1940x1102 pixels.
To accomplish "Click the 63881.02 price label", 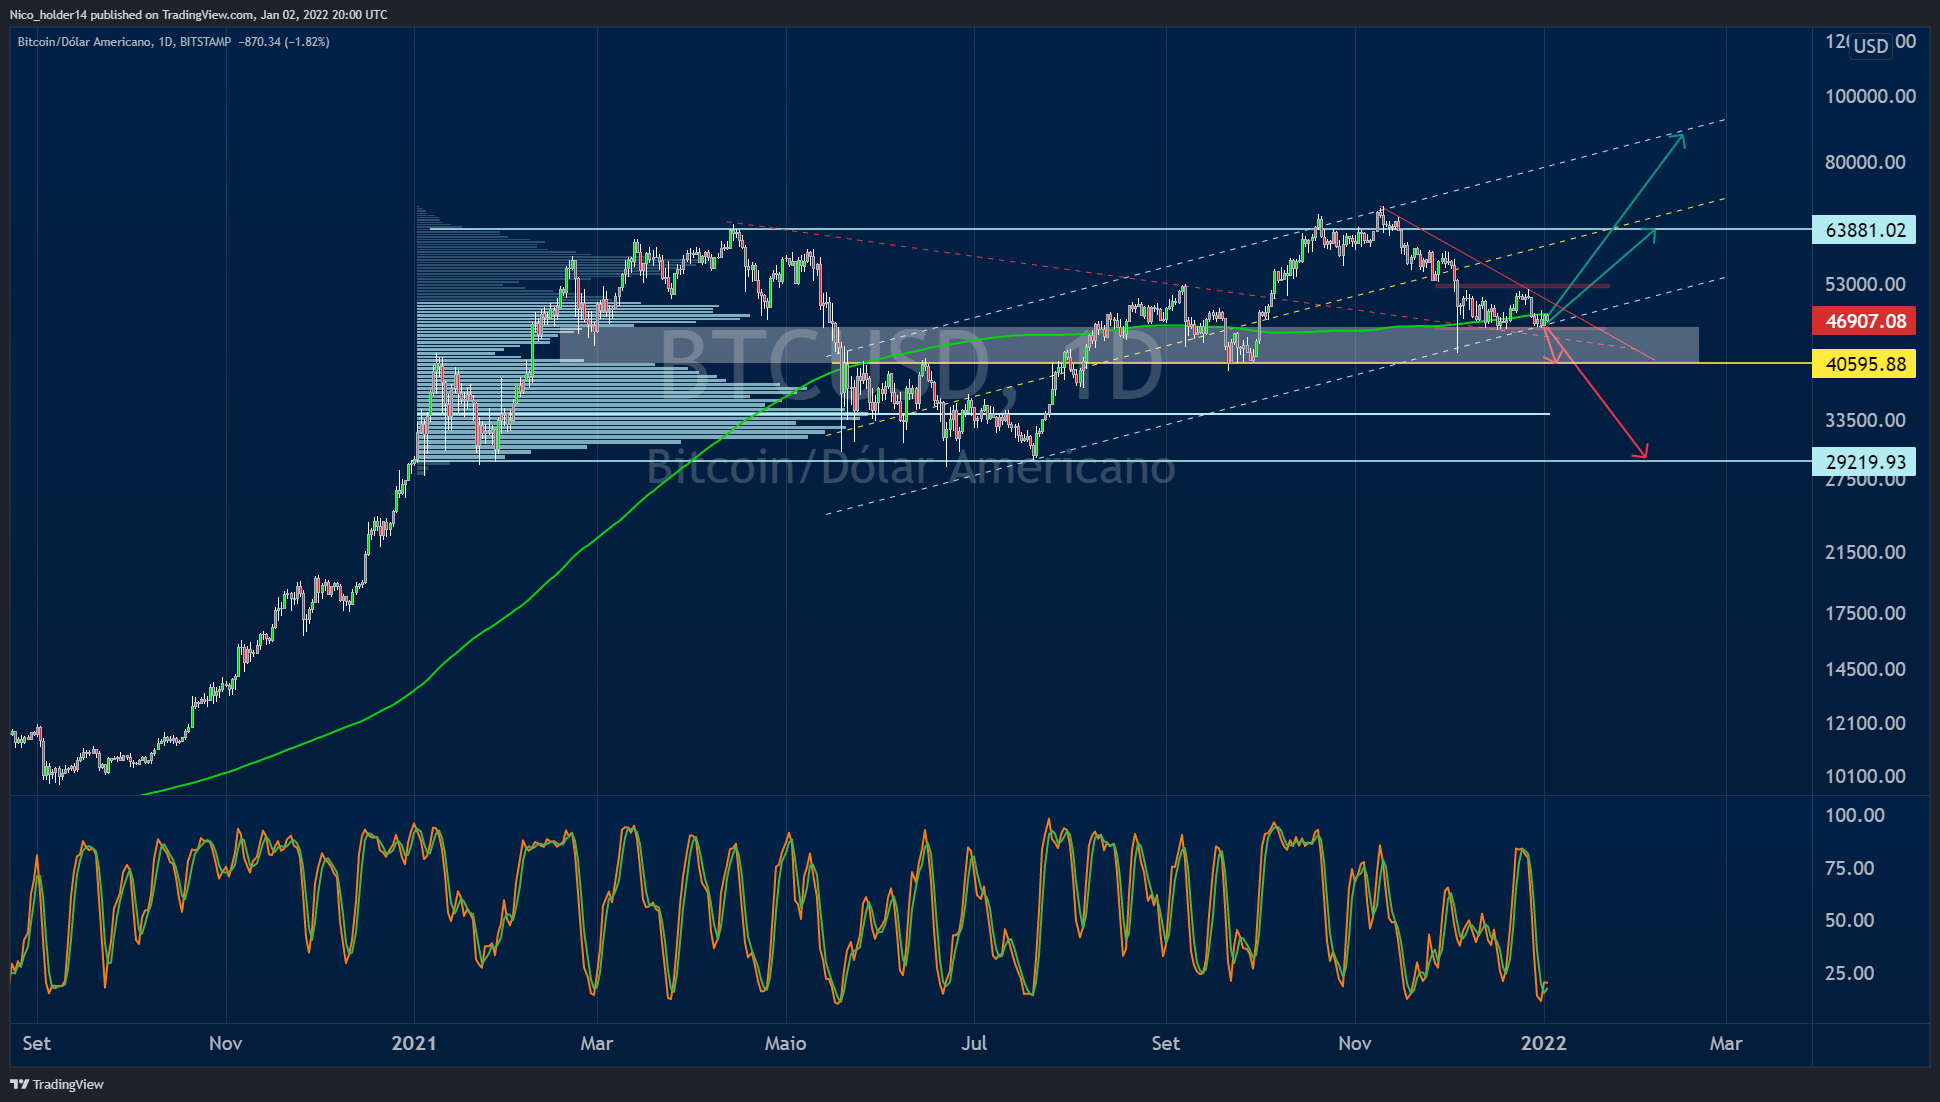I will point(1864,230).
